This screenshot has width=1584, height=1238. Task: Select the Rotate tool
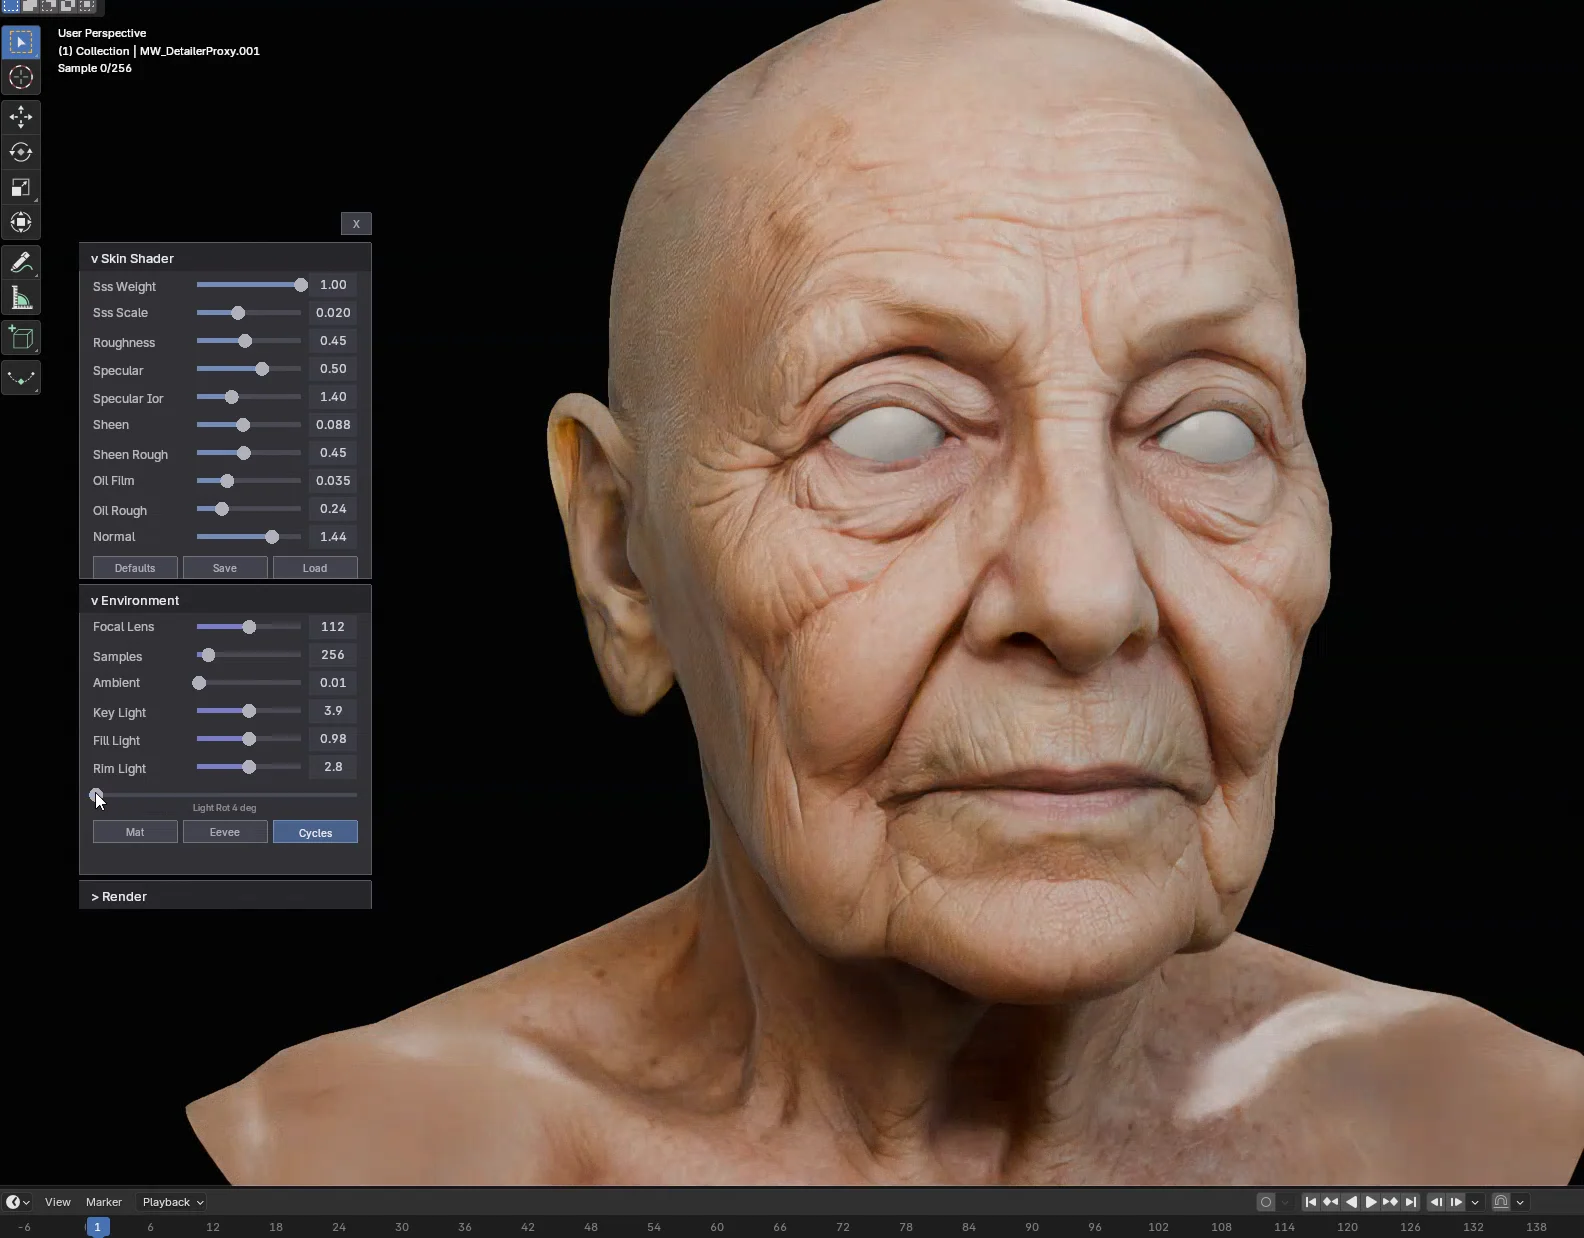(21, 152)
